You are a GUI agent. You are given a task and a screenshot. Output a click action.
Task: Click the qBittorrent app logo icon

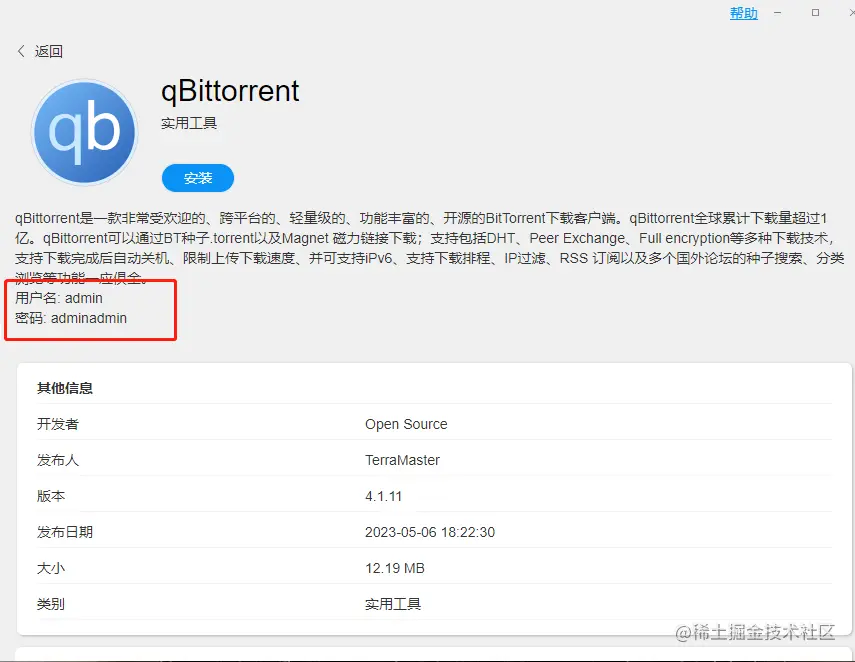[x=85, y=132]
